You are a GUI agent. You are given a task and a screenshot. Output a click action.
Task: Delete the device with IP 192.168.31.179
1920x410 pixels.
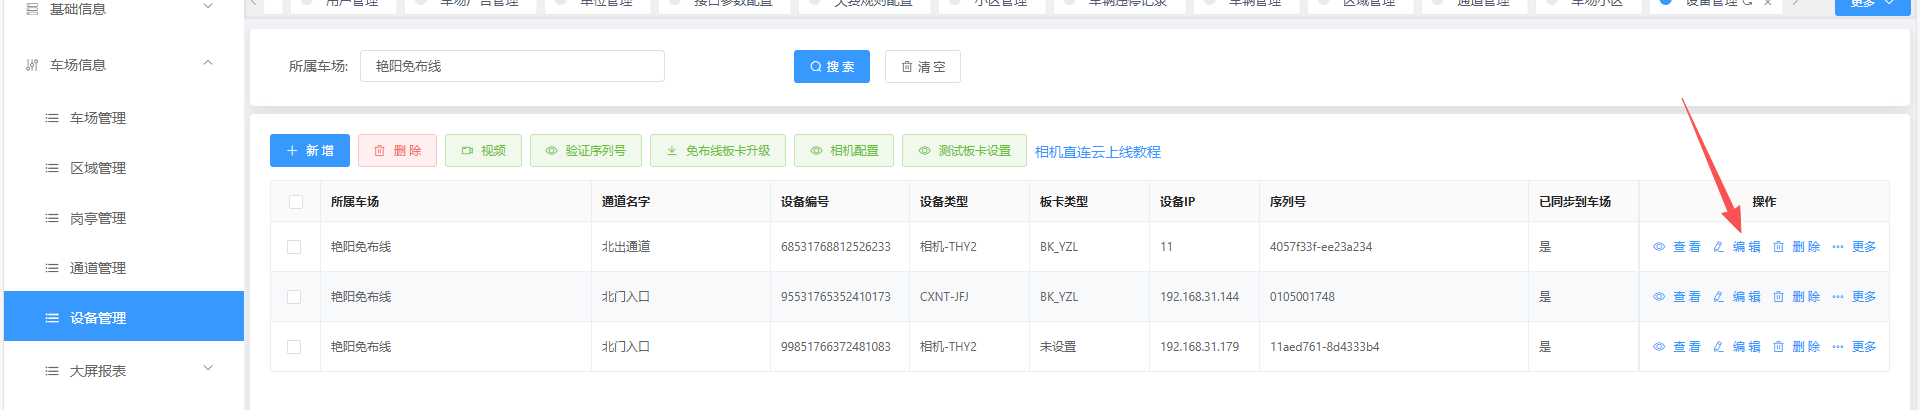point(1796,347)
